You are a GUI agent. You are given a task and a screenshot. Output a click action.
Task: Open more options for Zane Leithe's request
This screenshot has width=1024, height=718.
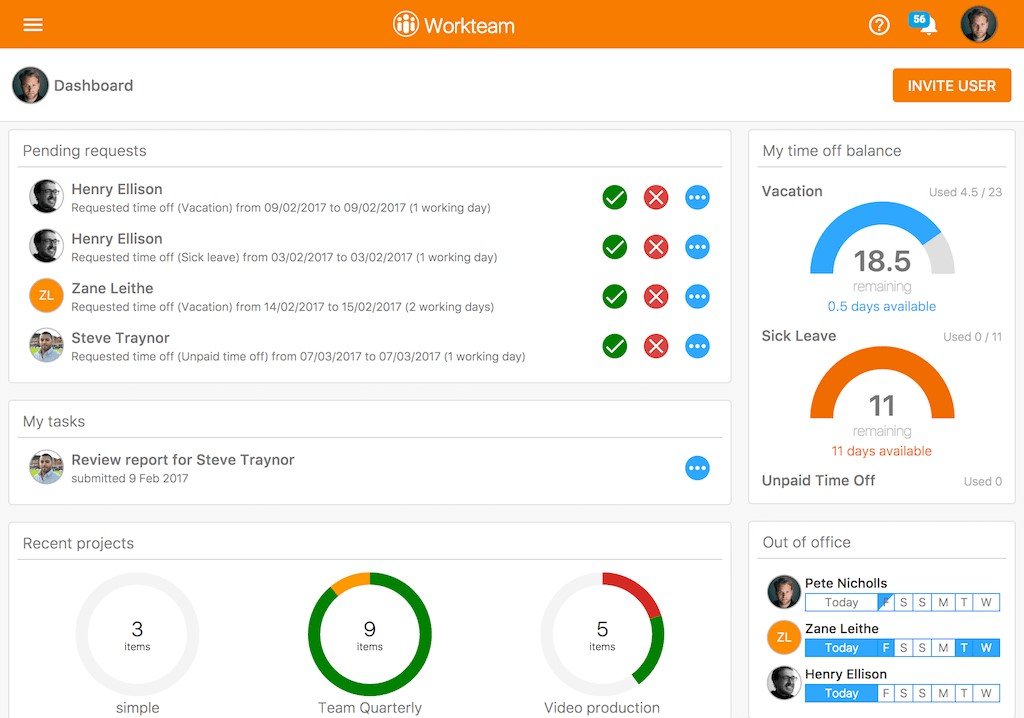[x=697, y=297]
